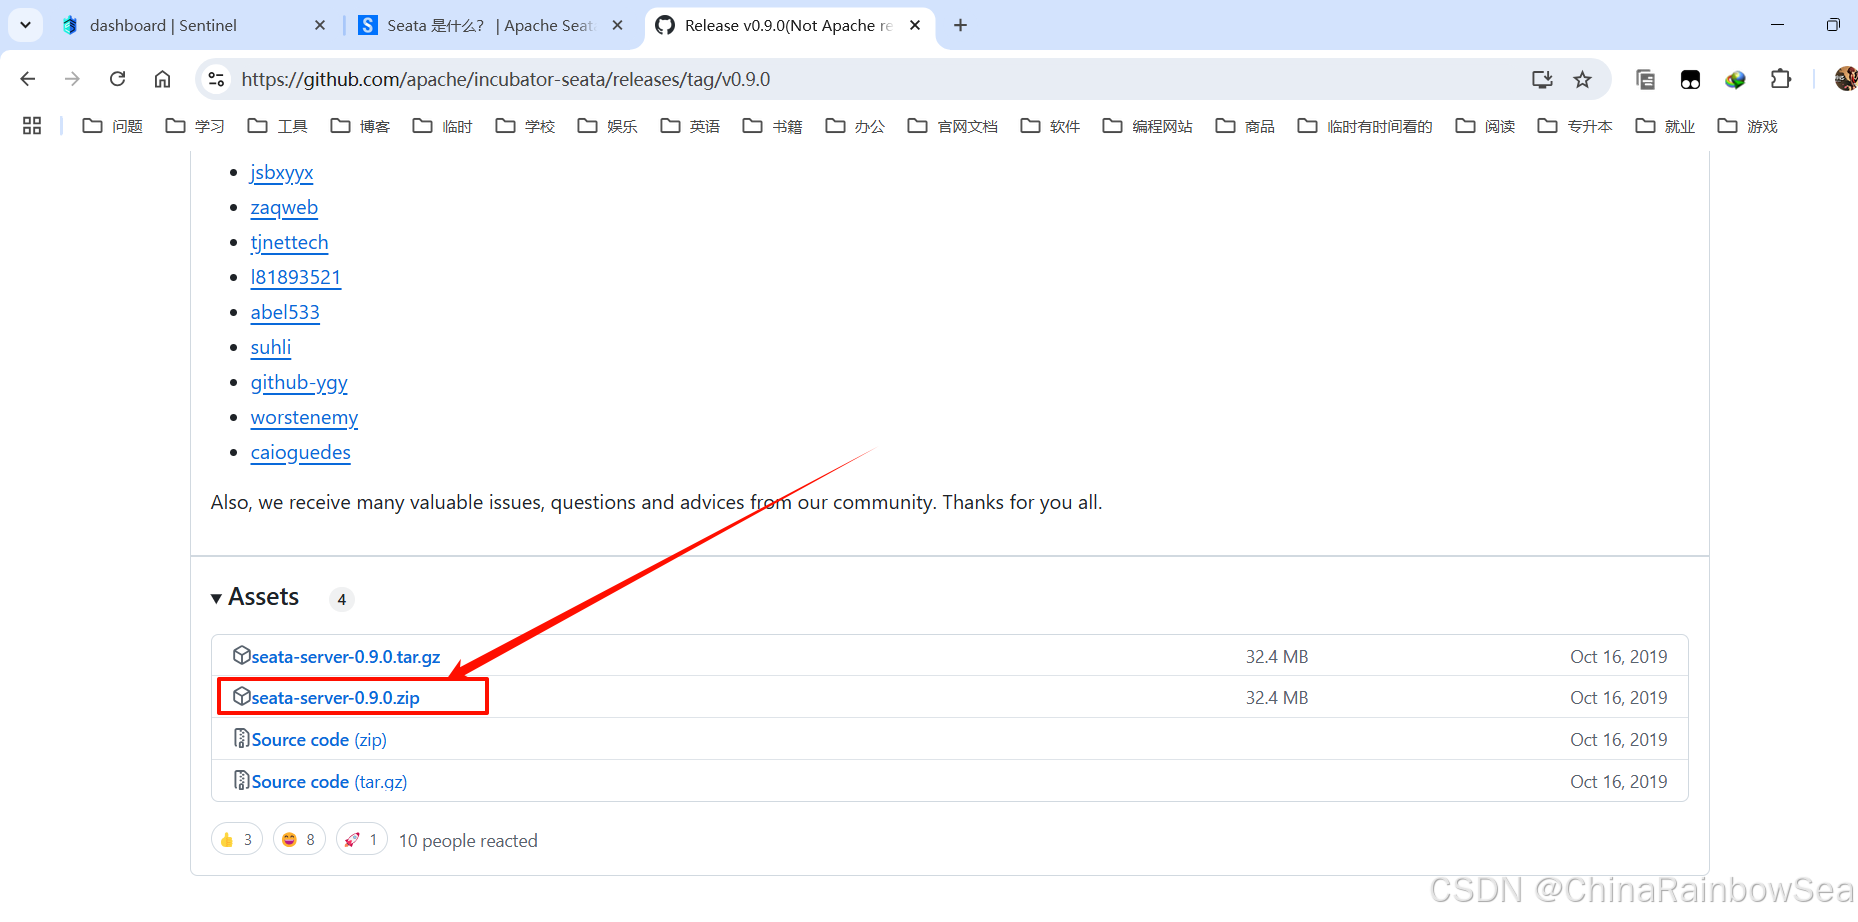Screen dimensions: 1858x922
Task: Open the 软件 bookmarks folder
Action: click(1050, 126)
